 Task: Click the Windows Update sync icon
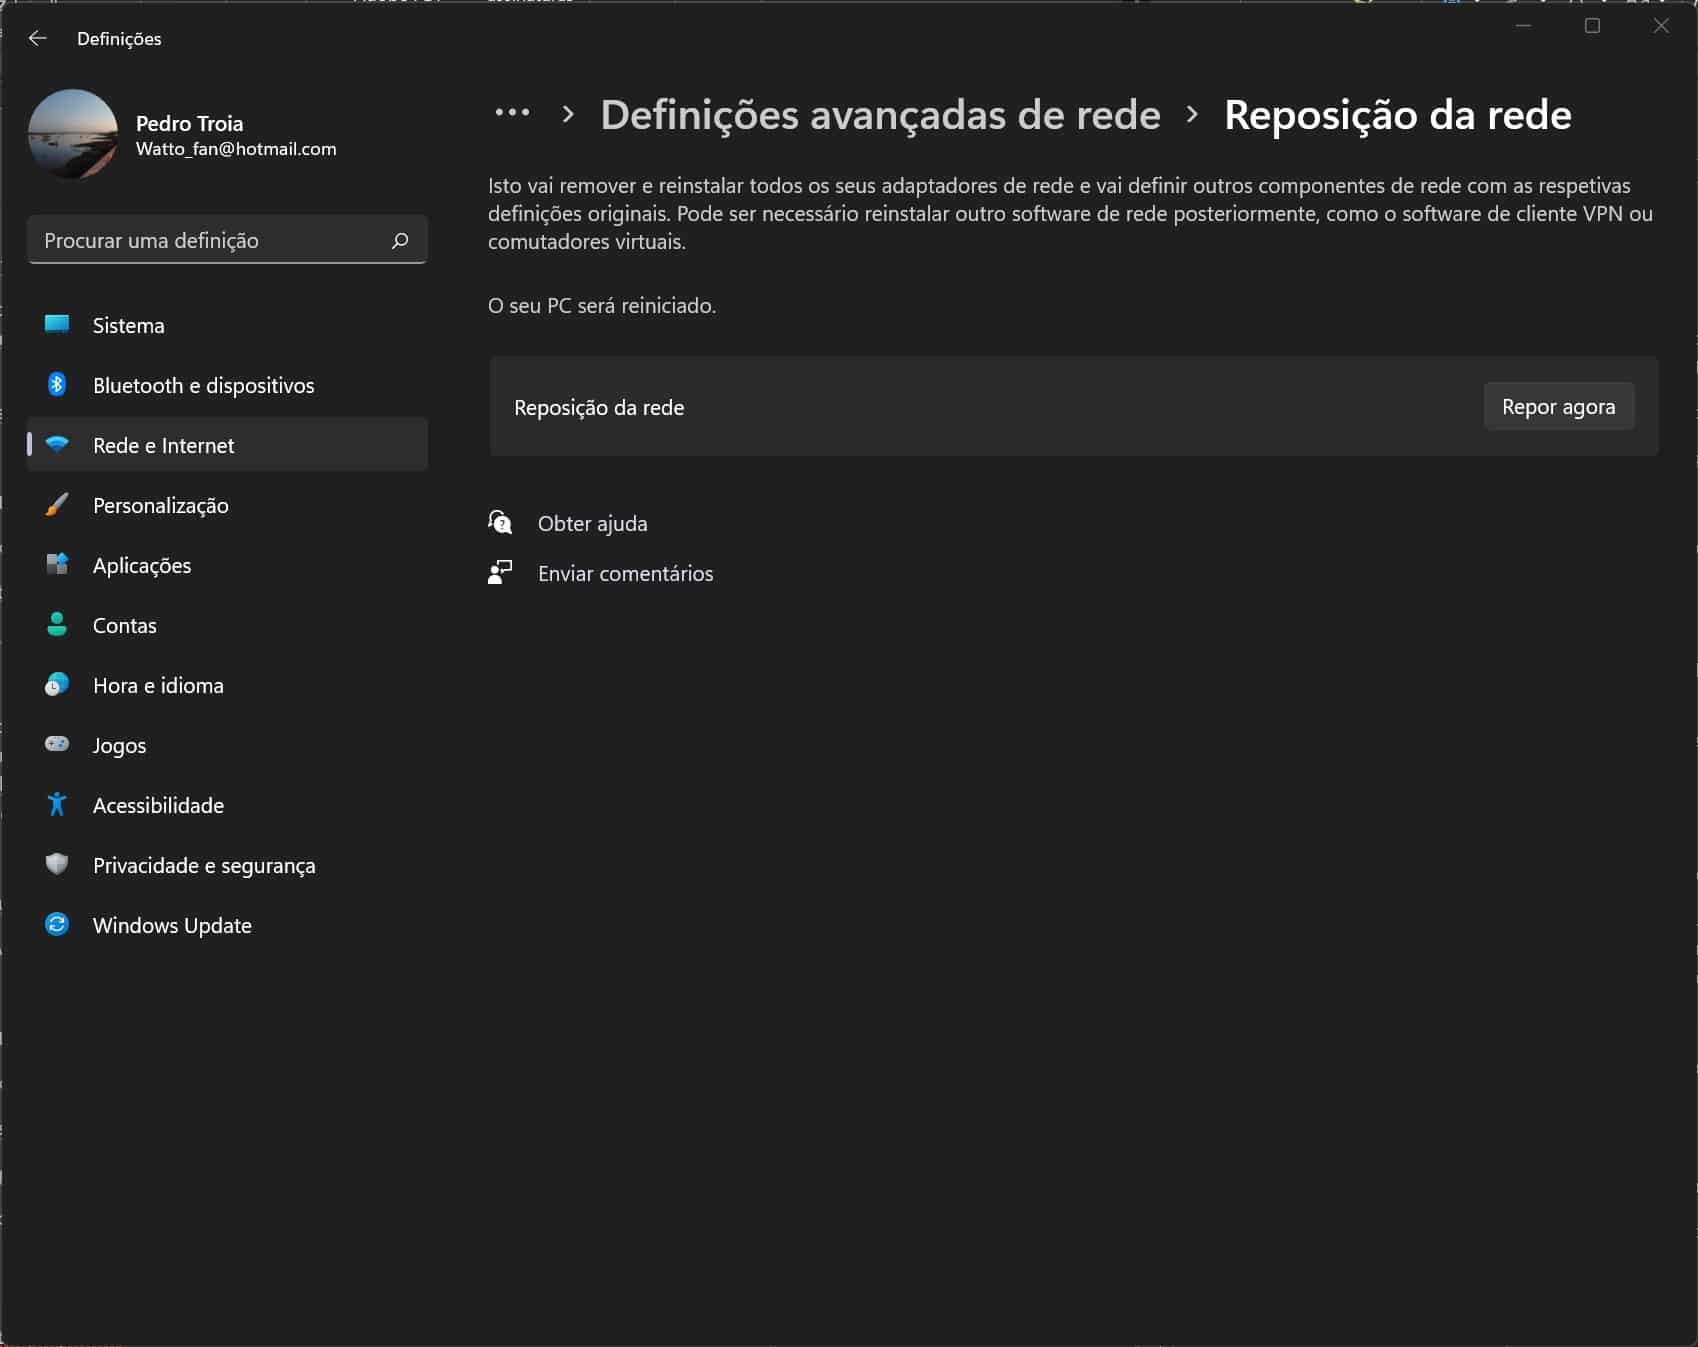tap(57, 924)
